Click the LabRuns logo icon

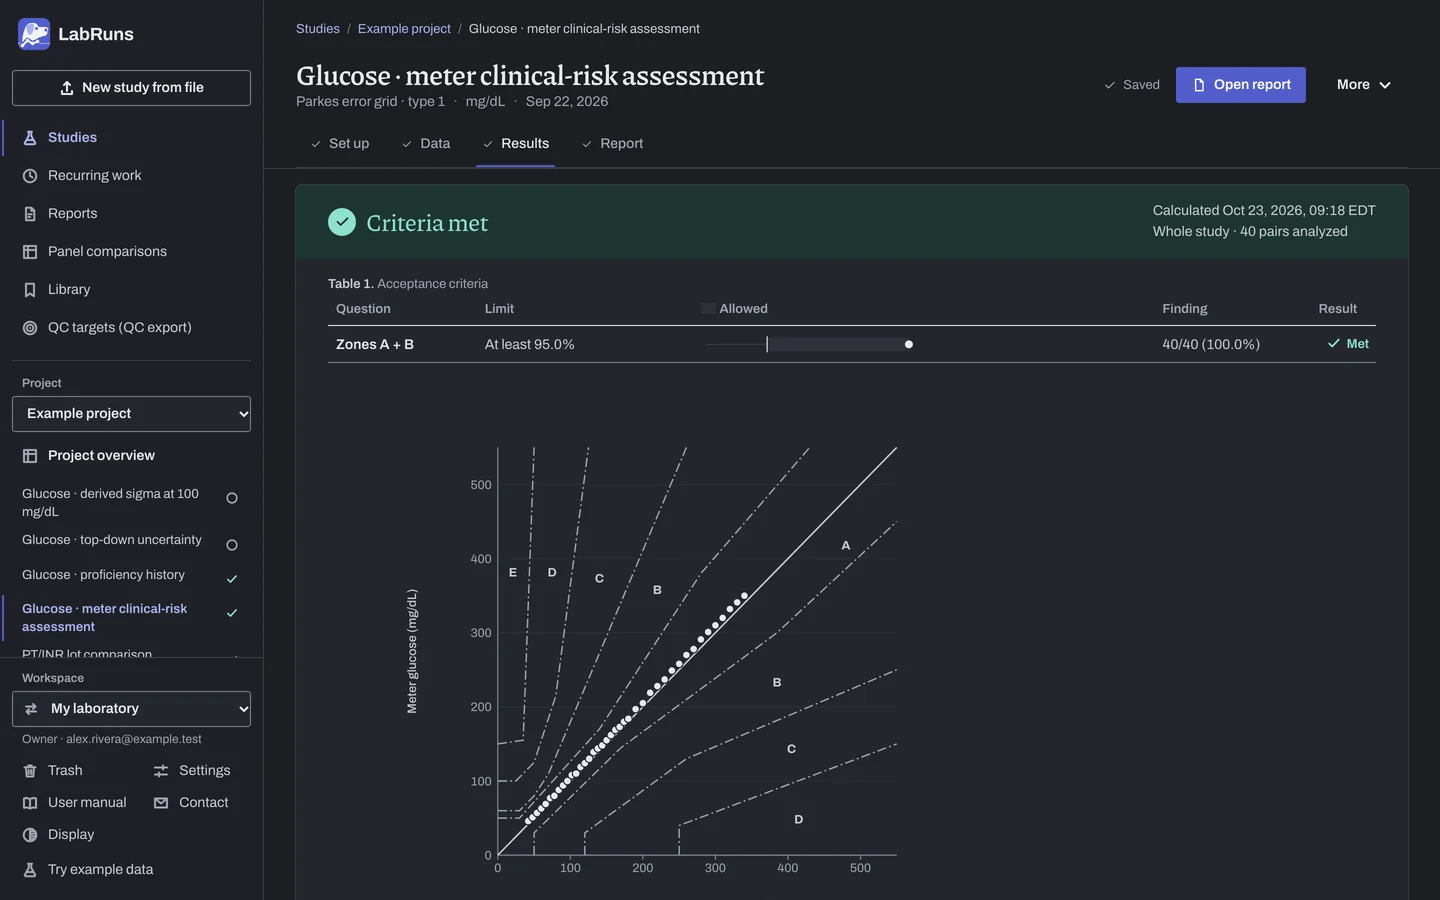(34, 34)
